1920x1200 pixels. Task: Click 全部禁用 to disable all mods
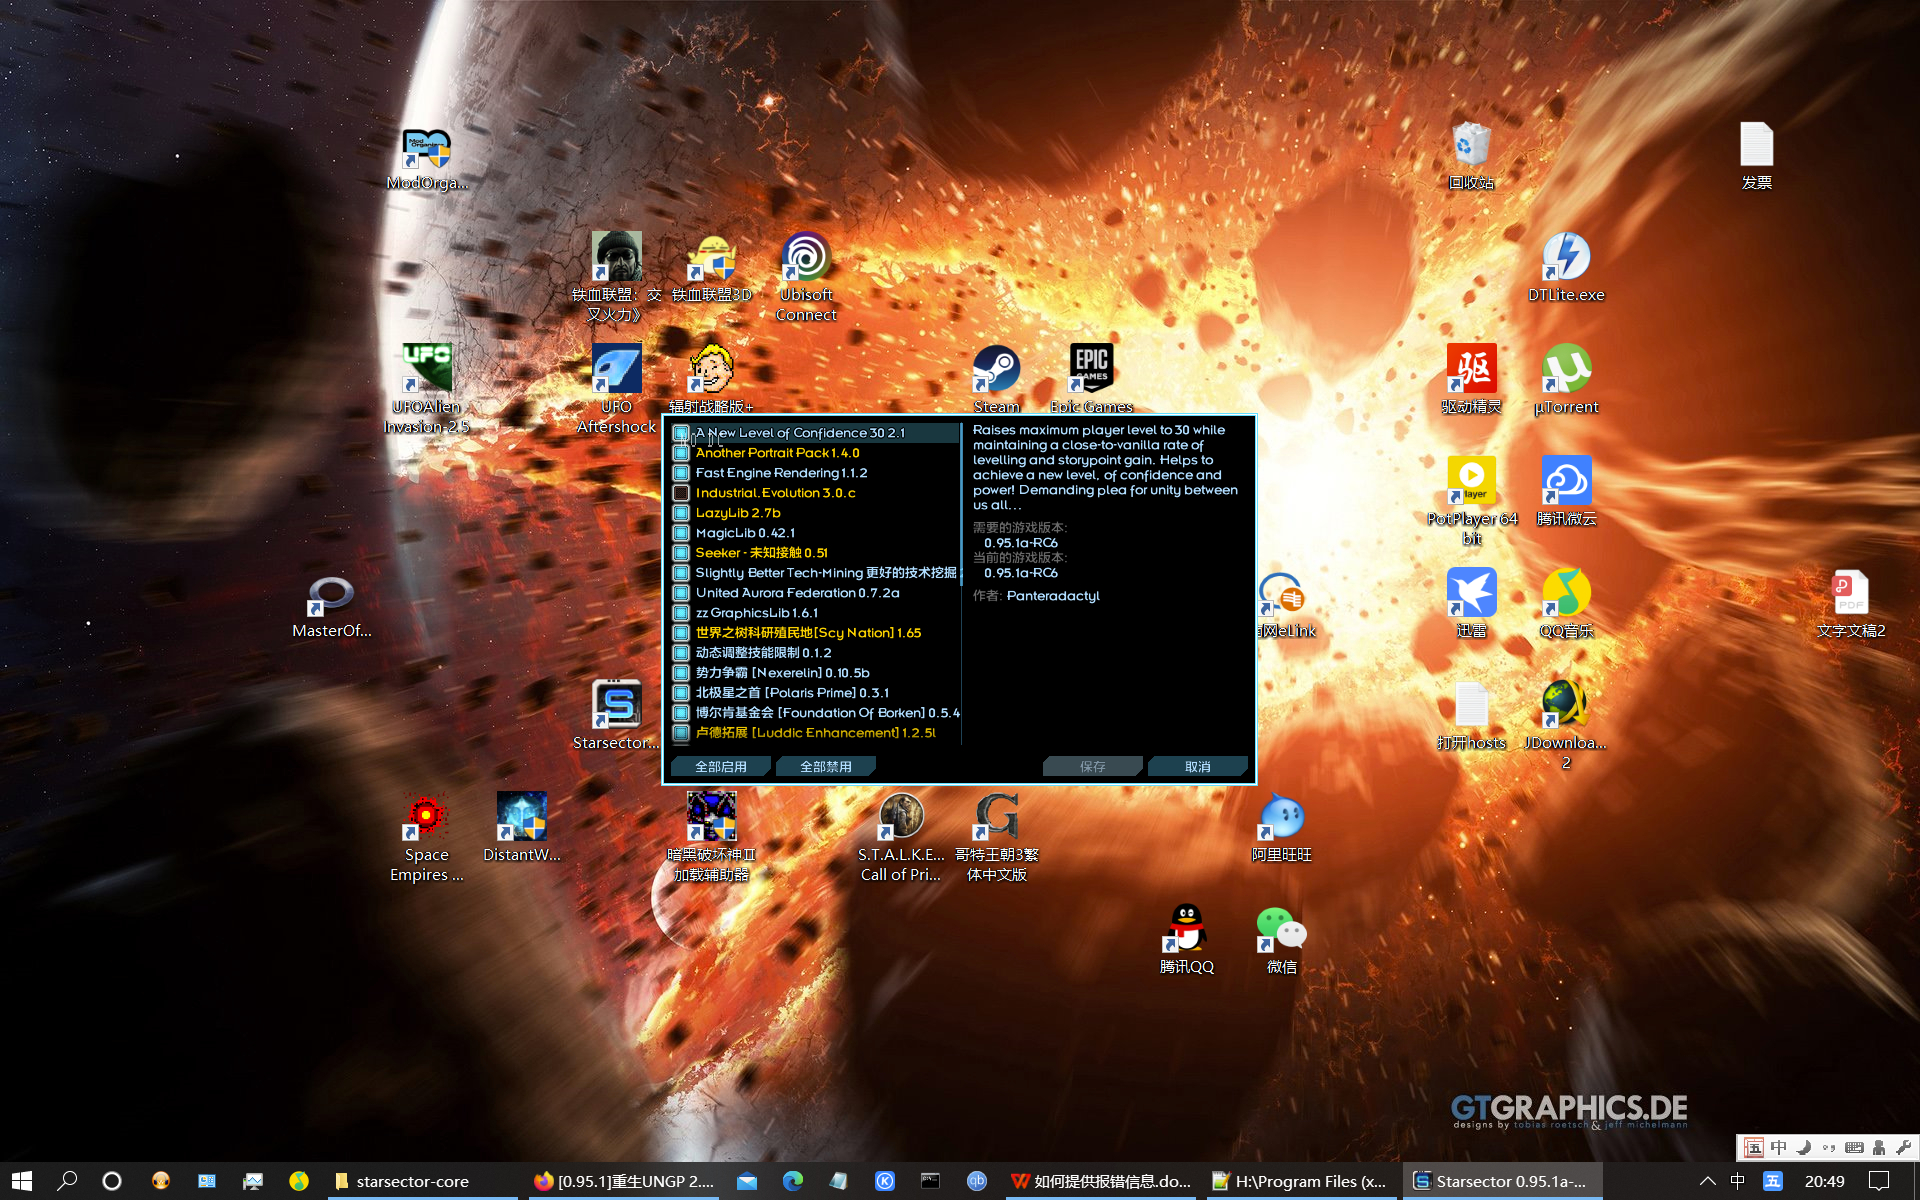click(x=826, y=767)
